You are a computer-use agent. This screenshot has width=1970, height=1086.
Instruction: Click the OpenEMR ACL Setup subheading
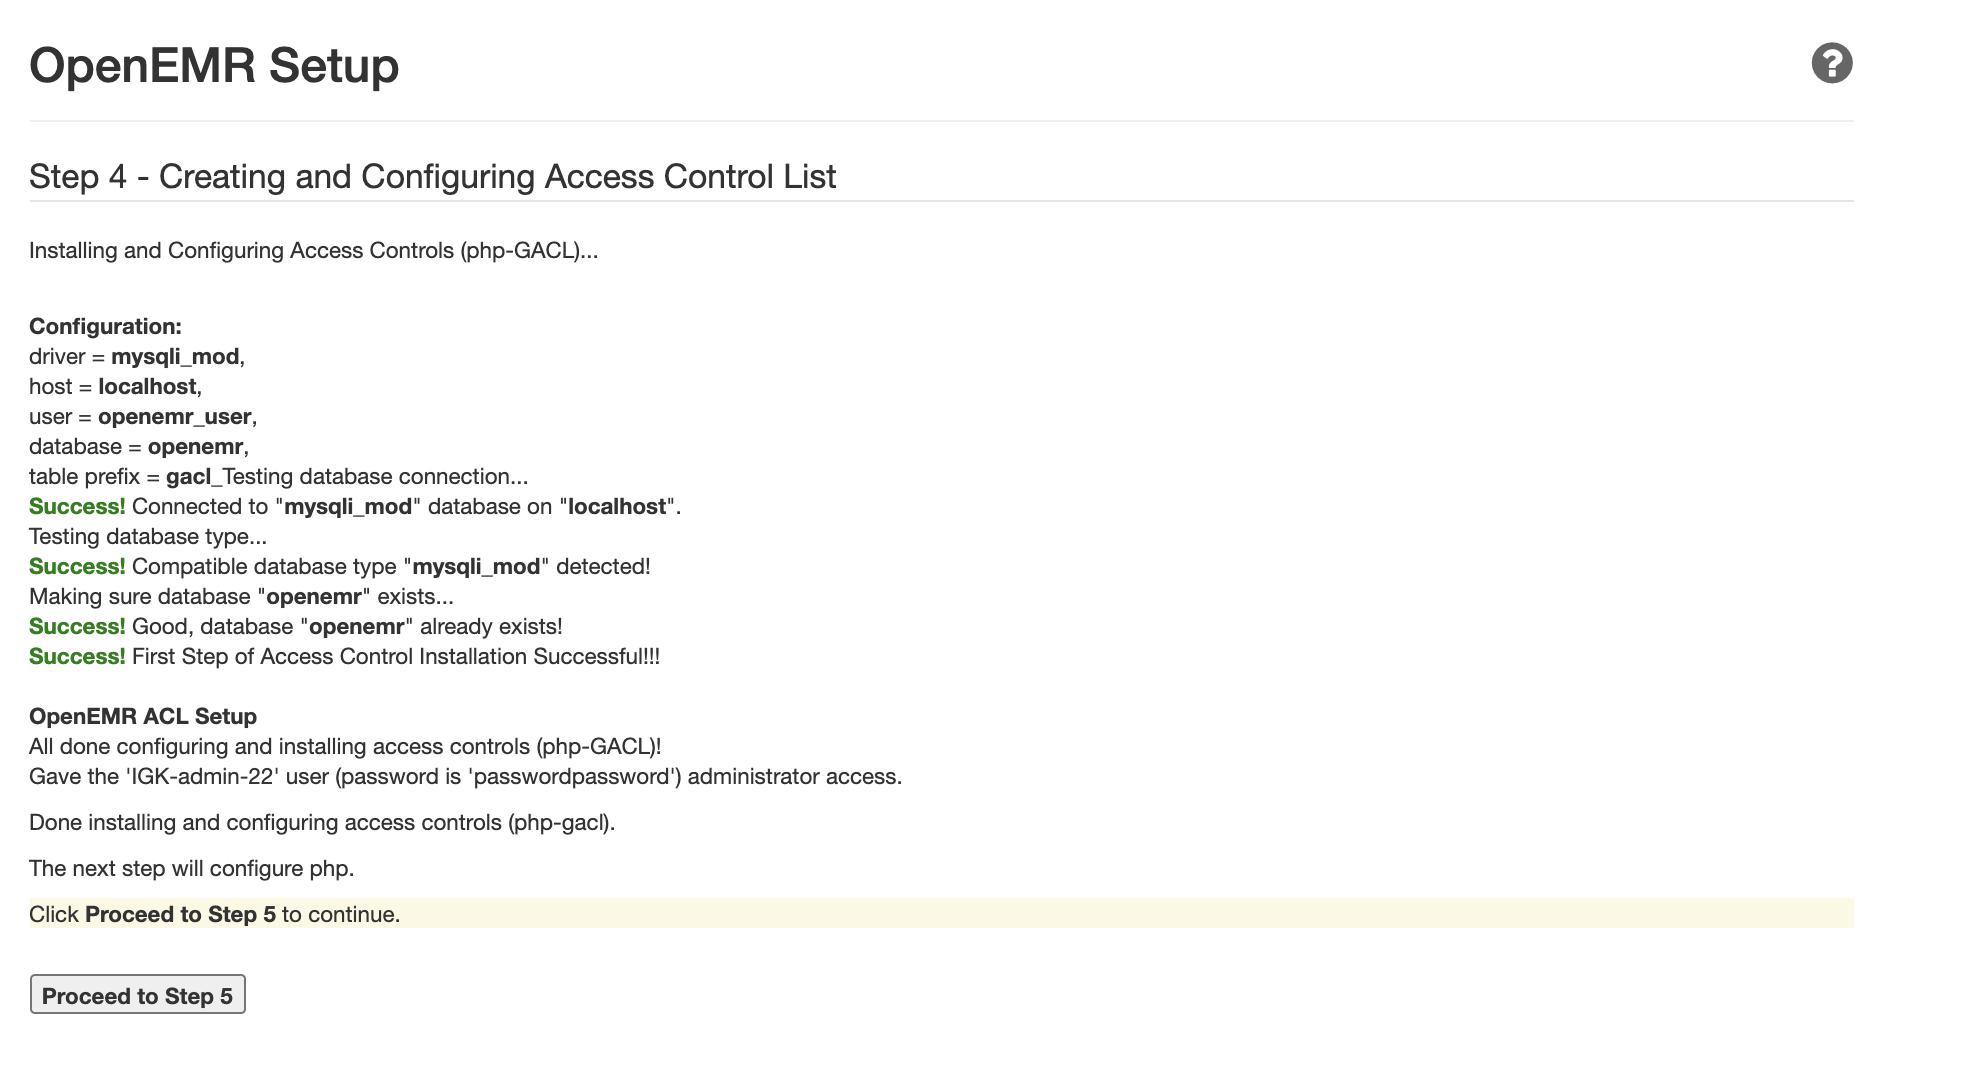click(x=143, y=717)
